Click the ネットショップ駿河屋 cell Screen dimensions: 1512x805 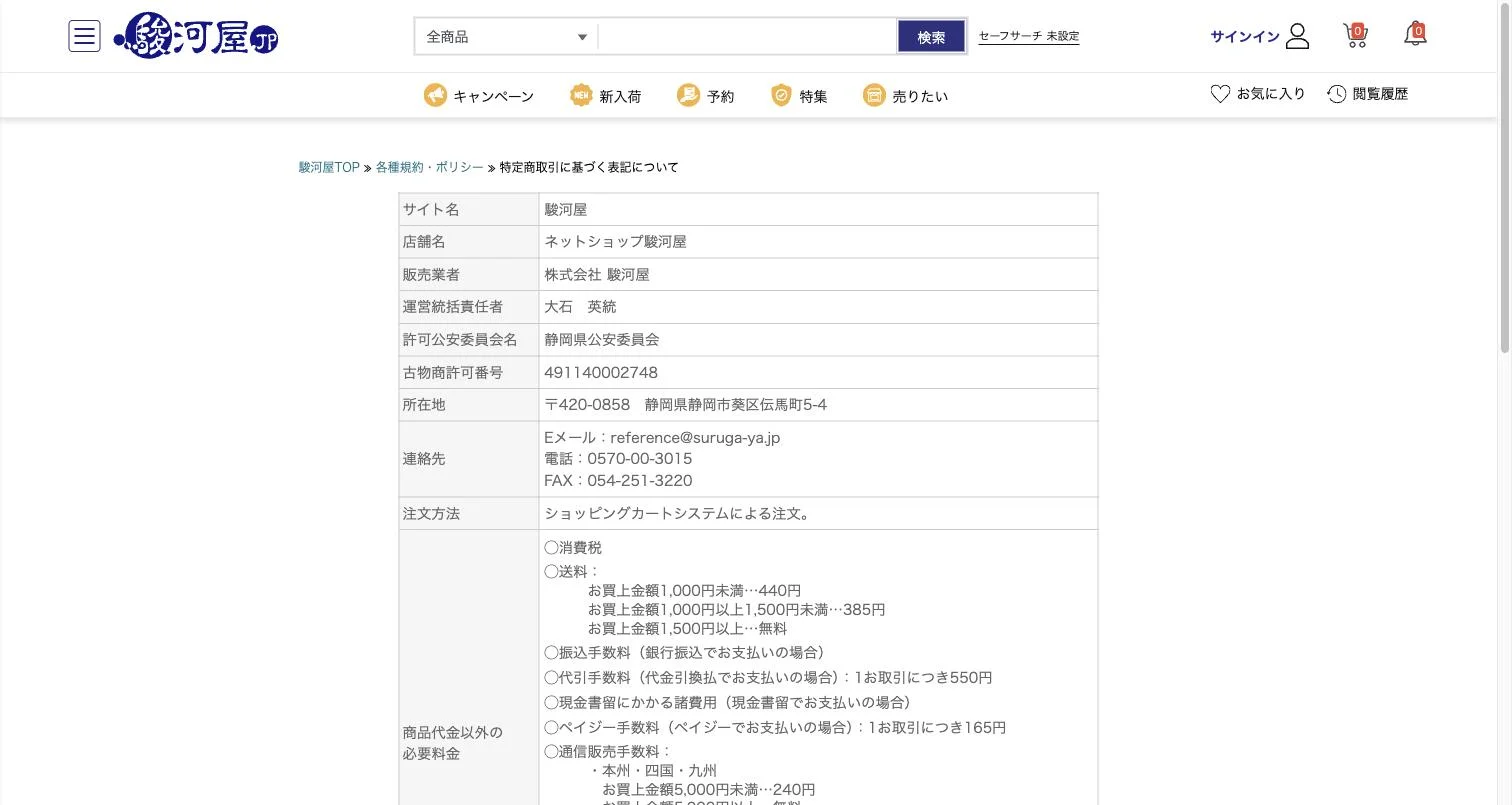818,242
